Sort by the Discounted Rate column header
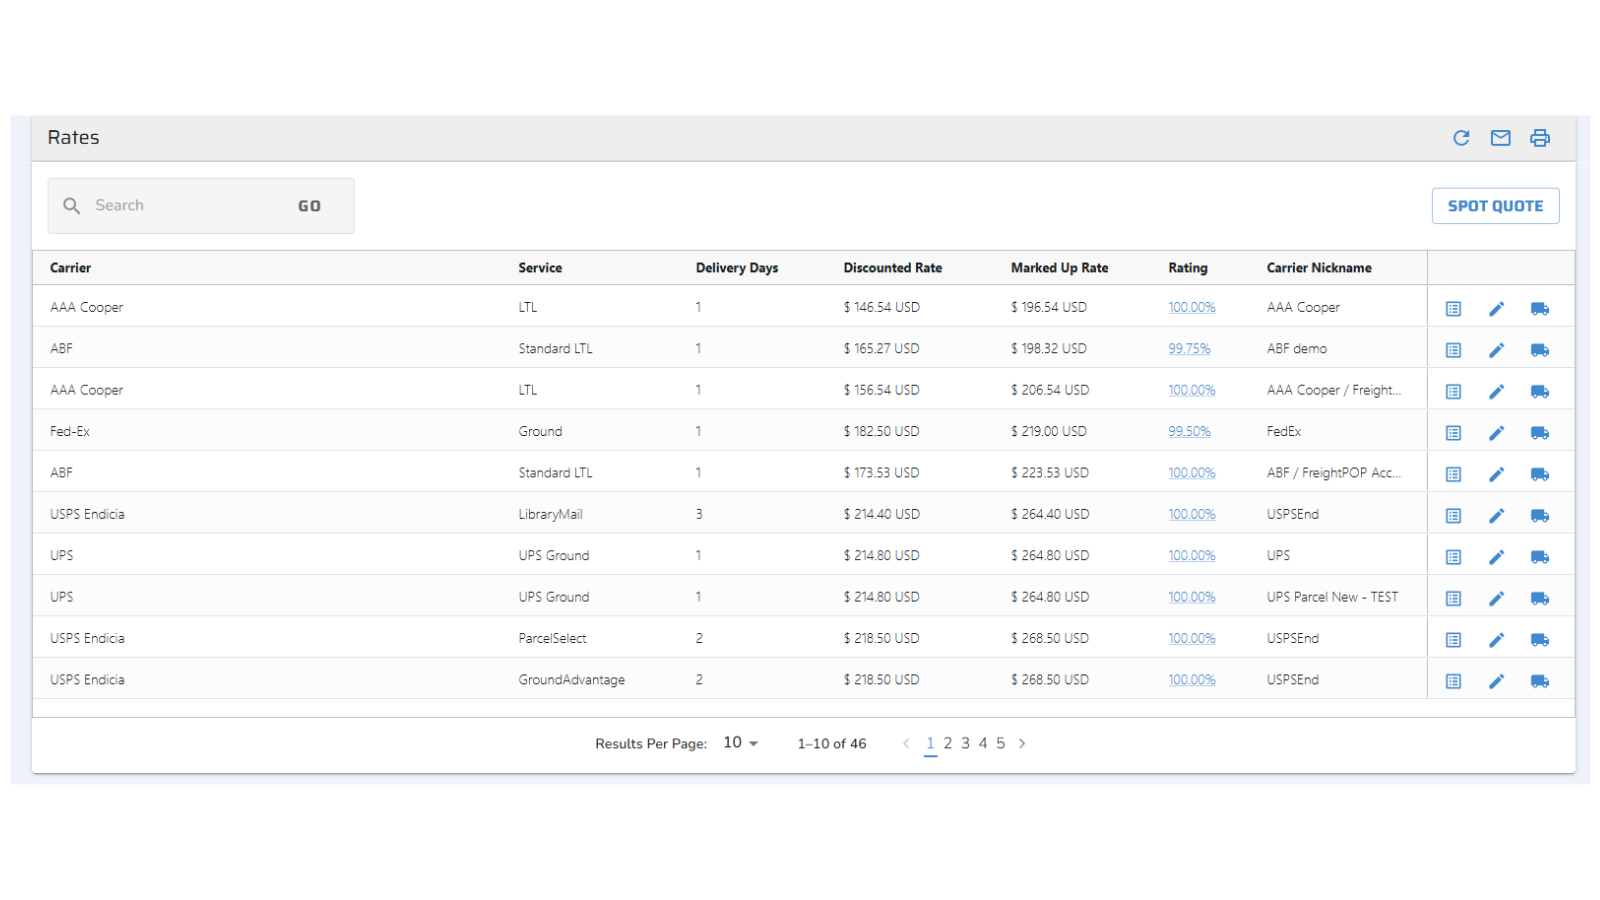This screenshot has width=1600, height=900. [x=892, y=267]
